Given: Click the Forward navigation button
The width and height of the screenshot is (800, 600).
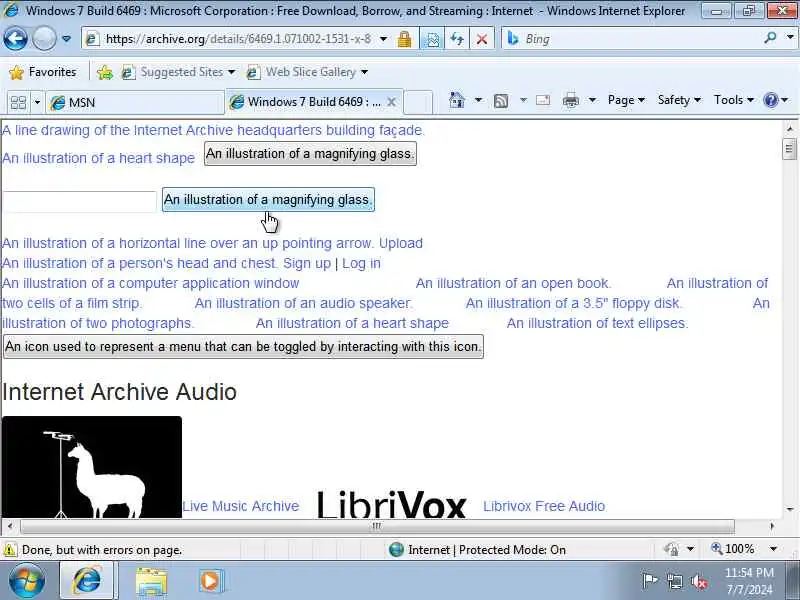Looking at the screenshot, I should (x=44, y=39).
